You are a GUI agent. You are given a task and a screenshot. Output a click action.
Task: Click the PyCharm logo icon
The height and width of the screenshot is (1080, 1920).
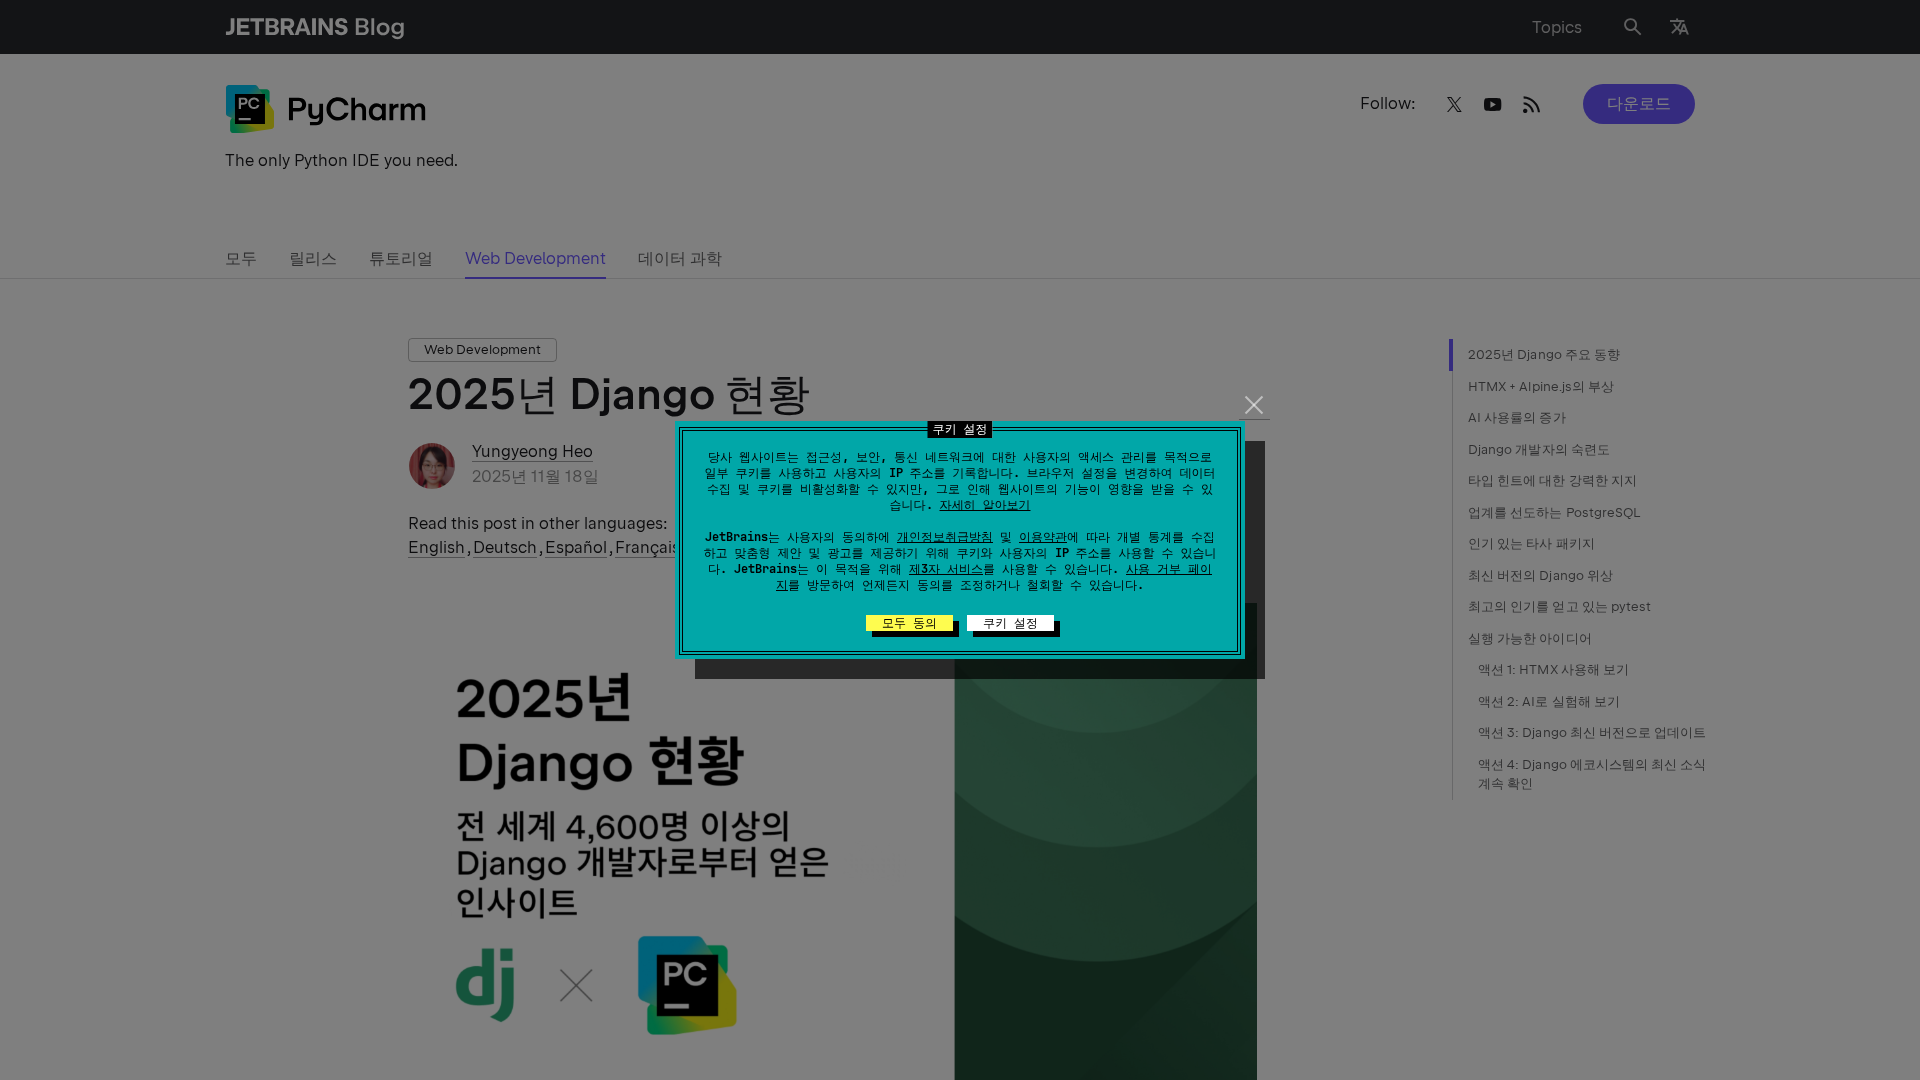(x=250, y=109)
